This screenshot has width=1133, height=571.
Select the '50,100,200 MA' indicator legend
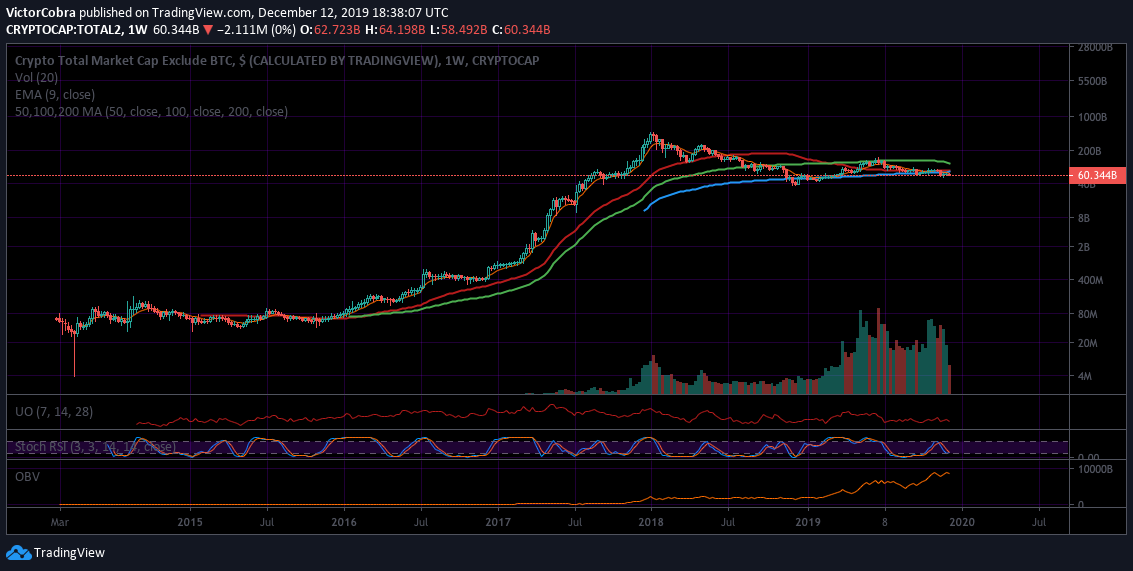coord(152,112)
